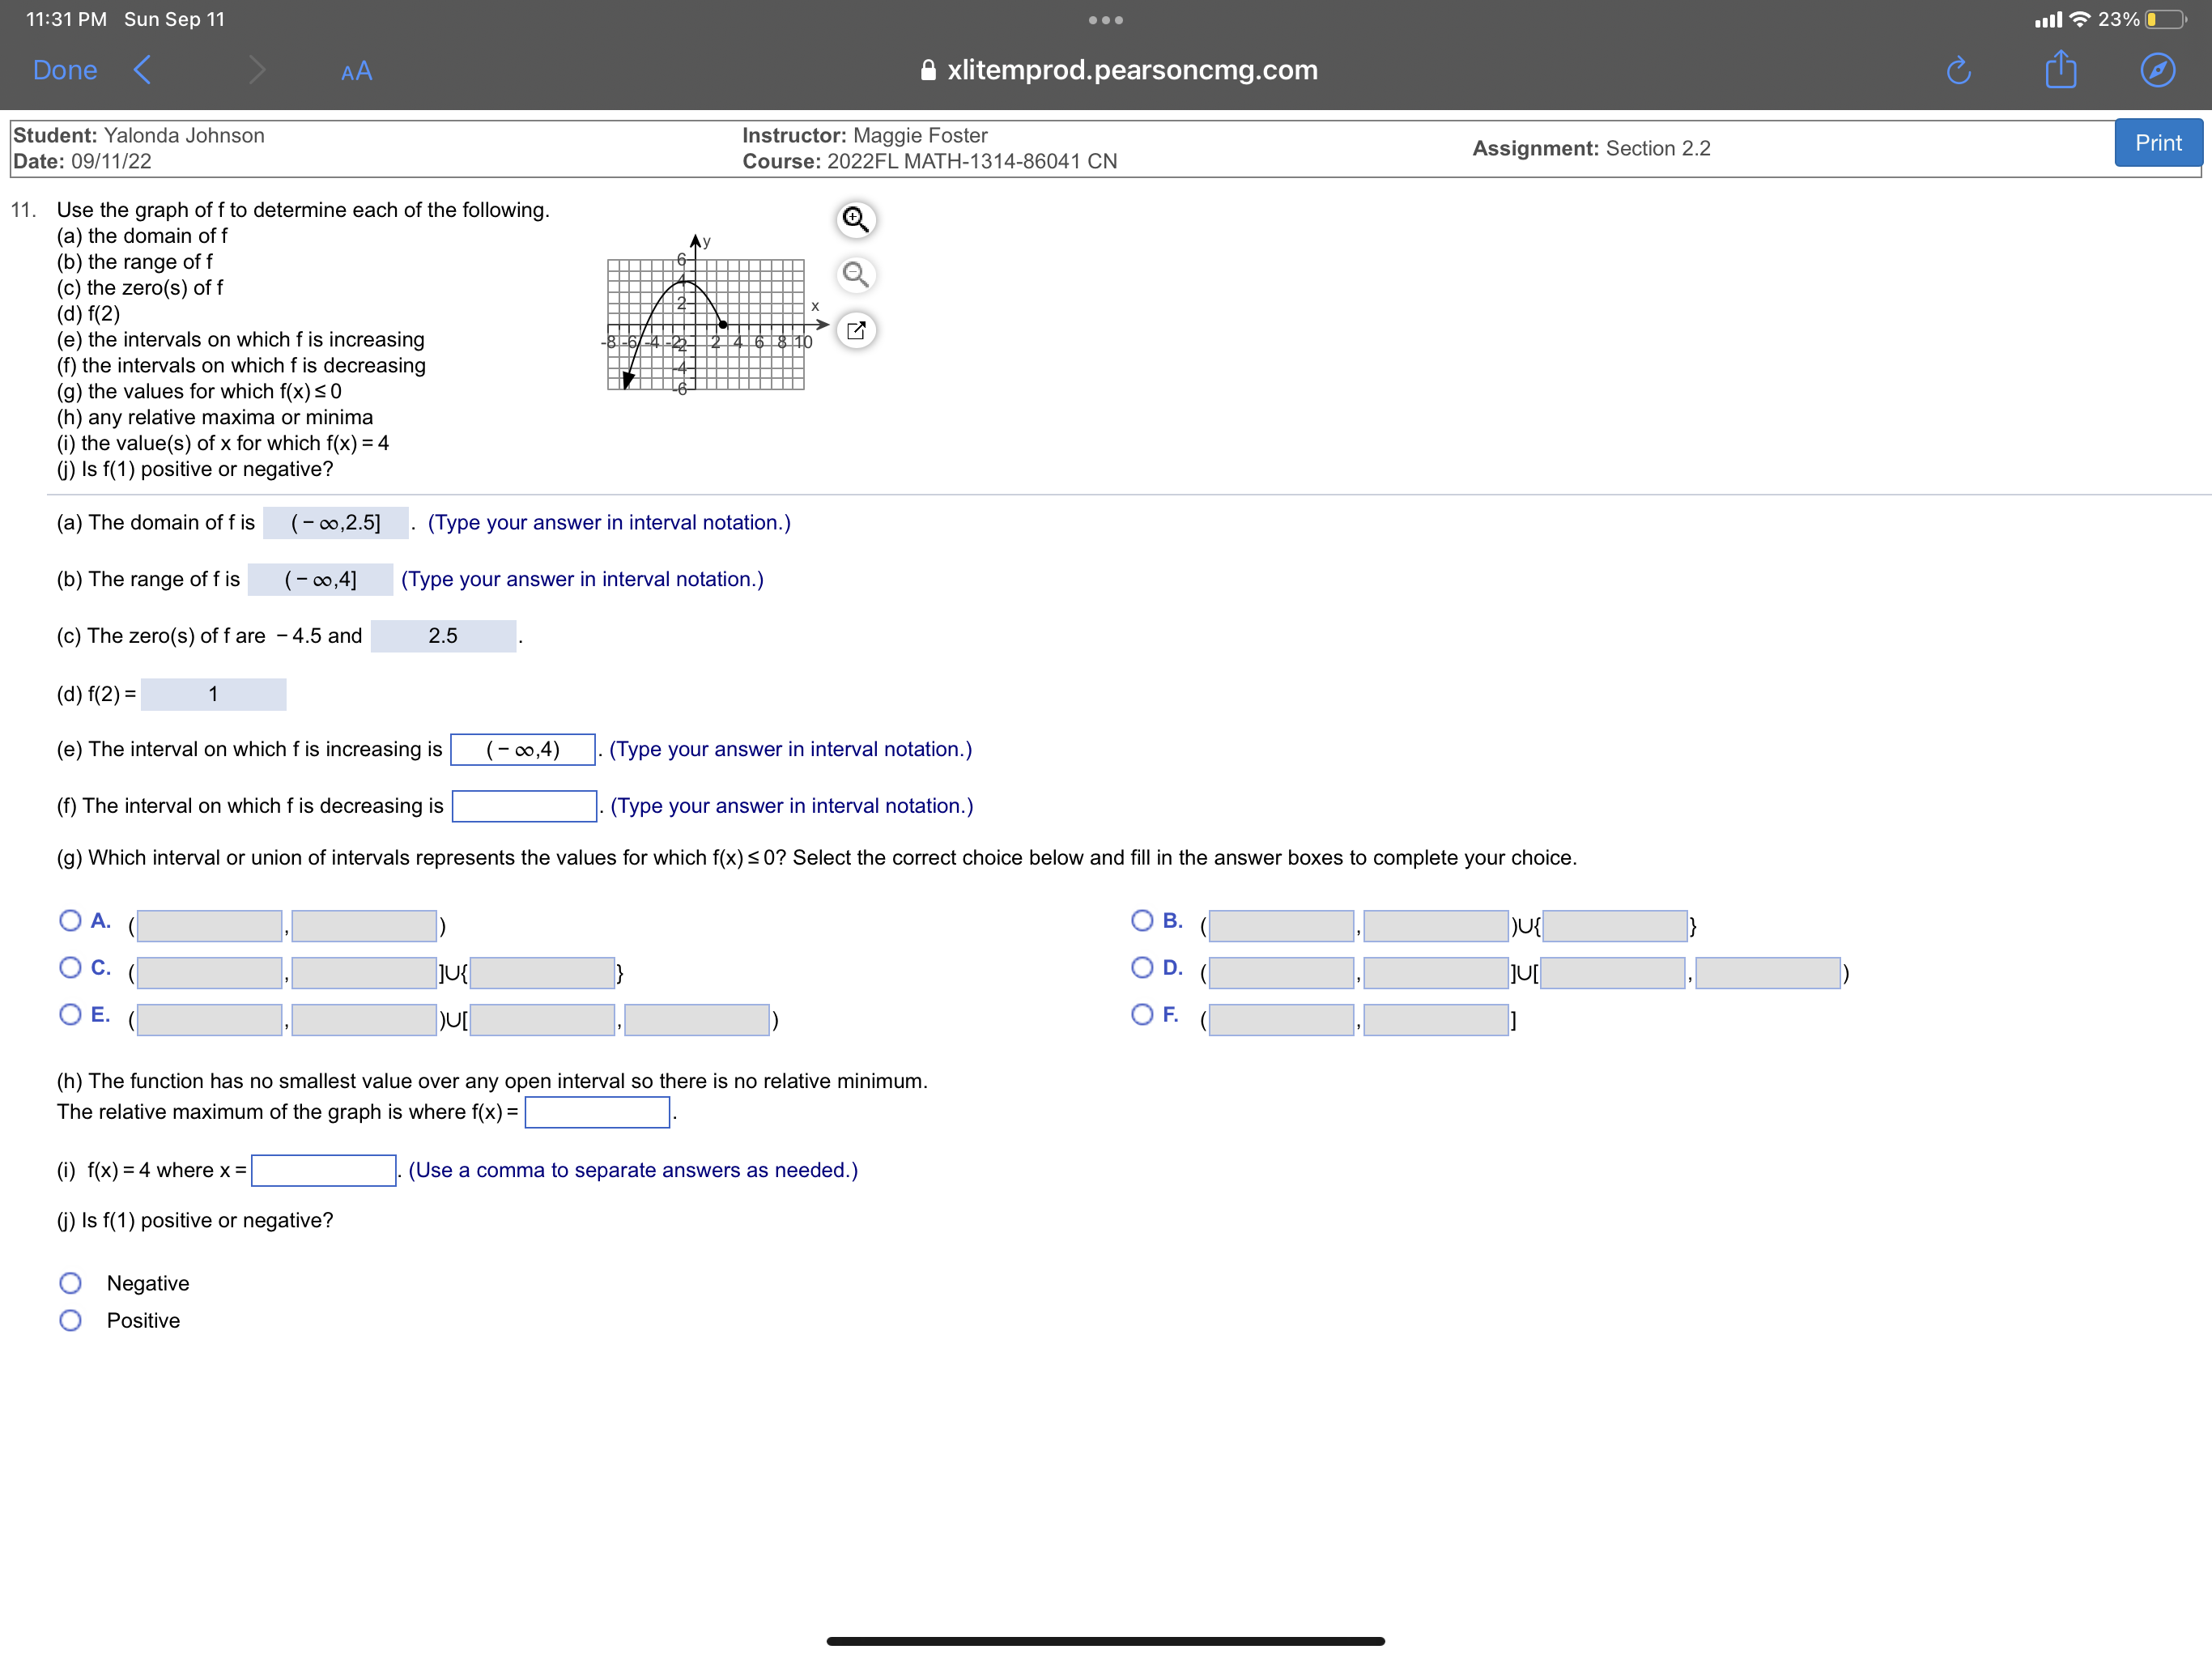
Task: Open the AA text size menu
Action: coord(356,71)
